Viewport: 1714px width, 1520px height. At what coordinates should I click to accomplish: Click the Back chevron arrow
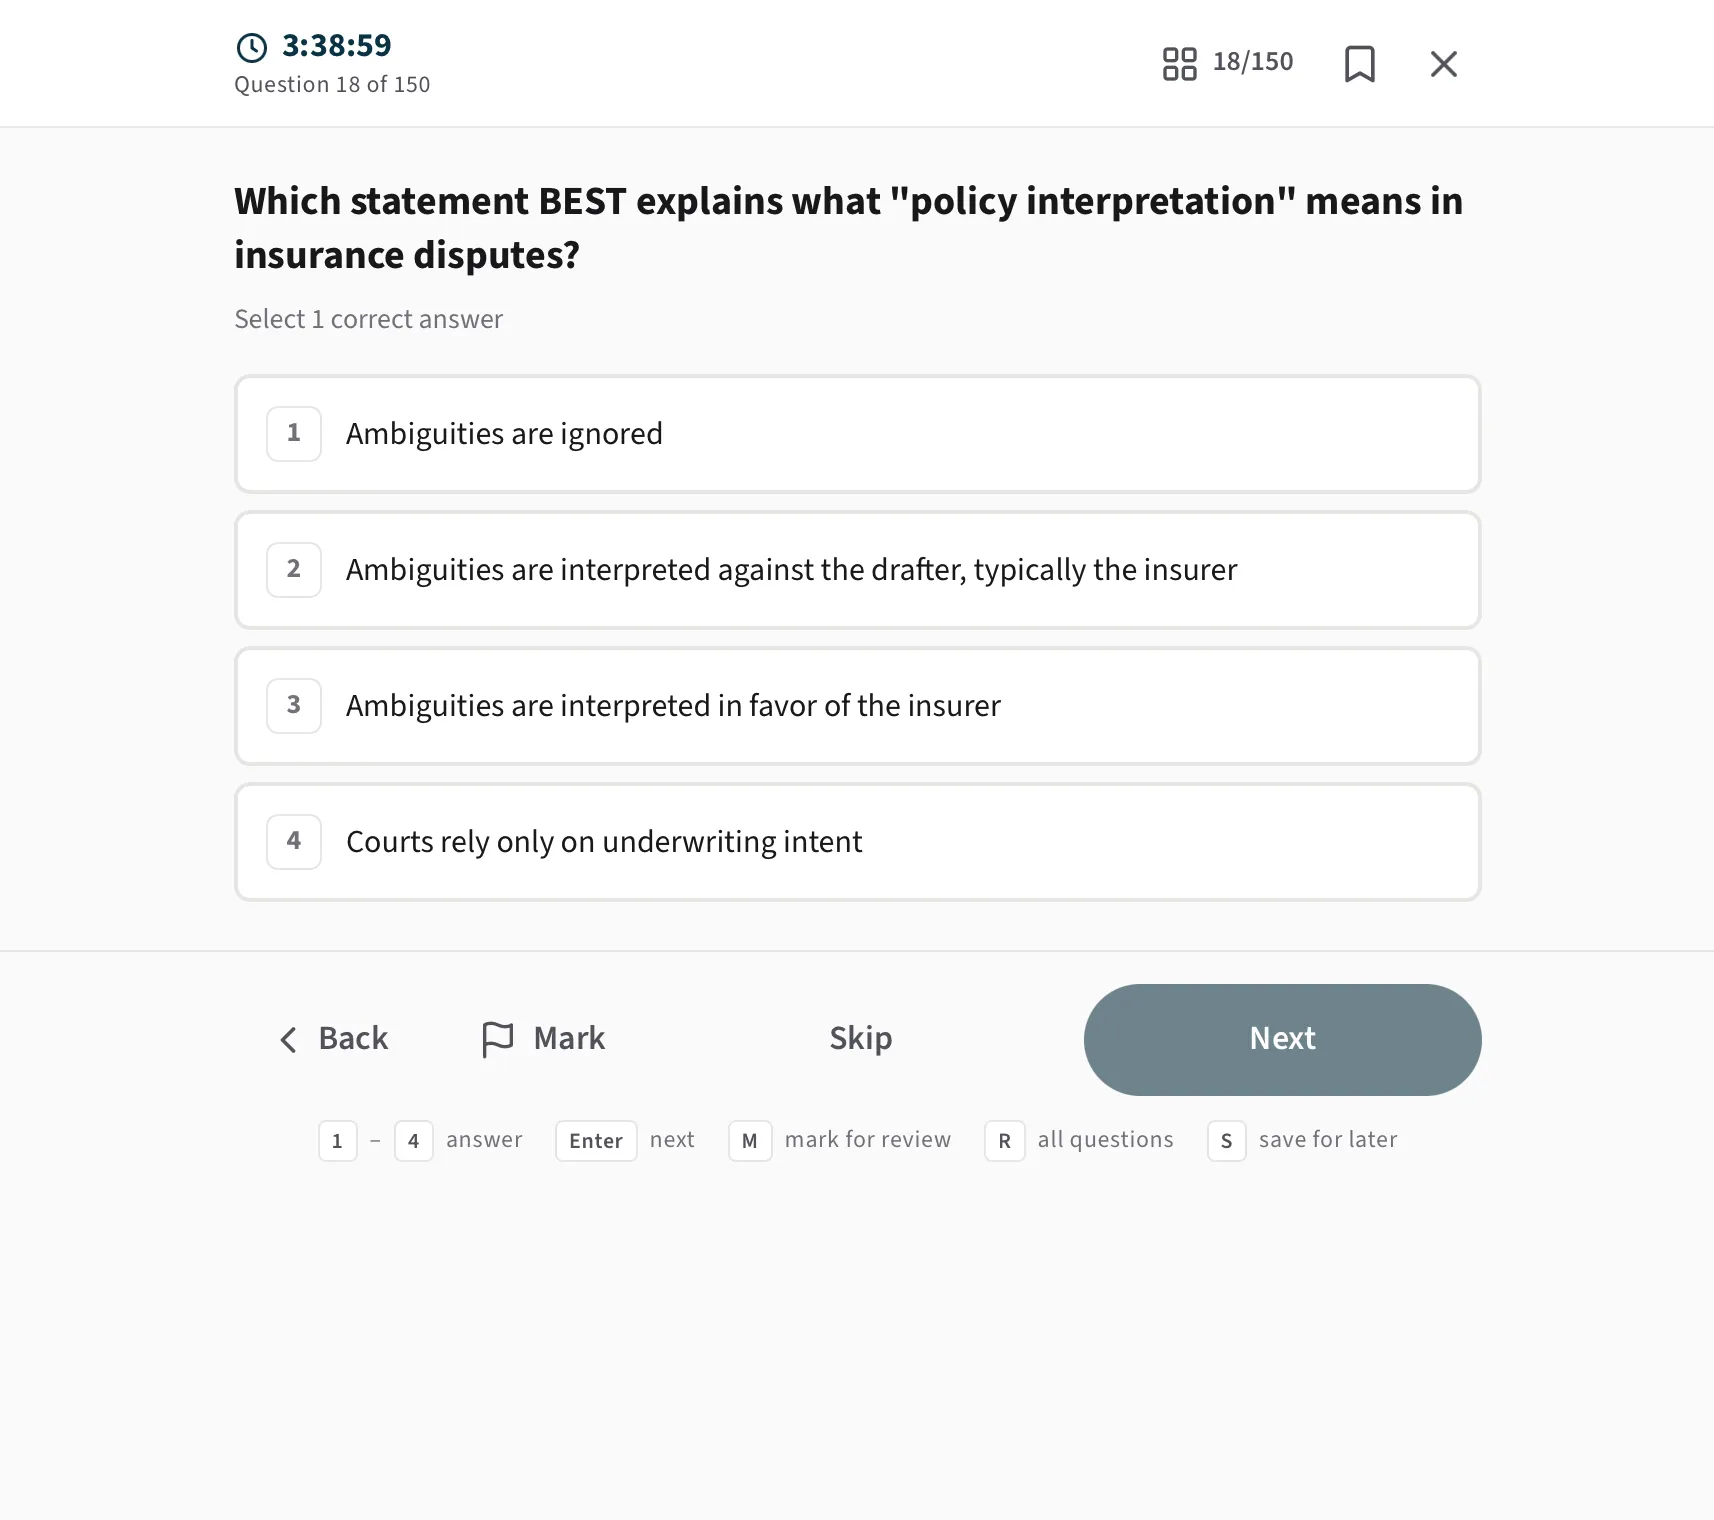pos(288,1040)
